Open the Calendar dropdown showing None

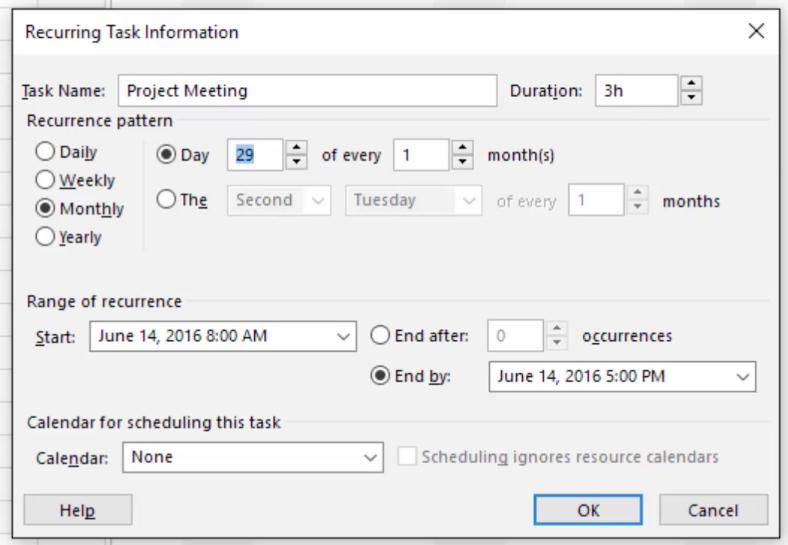(x=253, y=458)
